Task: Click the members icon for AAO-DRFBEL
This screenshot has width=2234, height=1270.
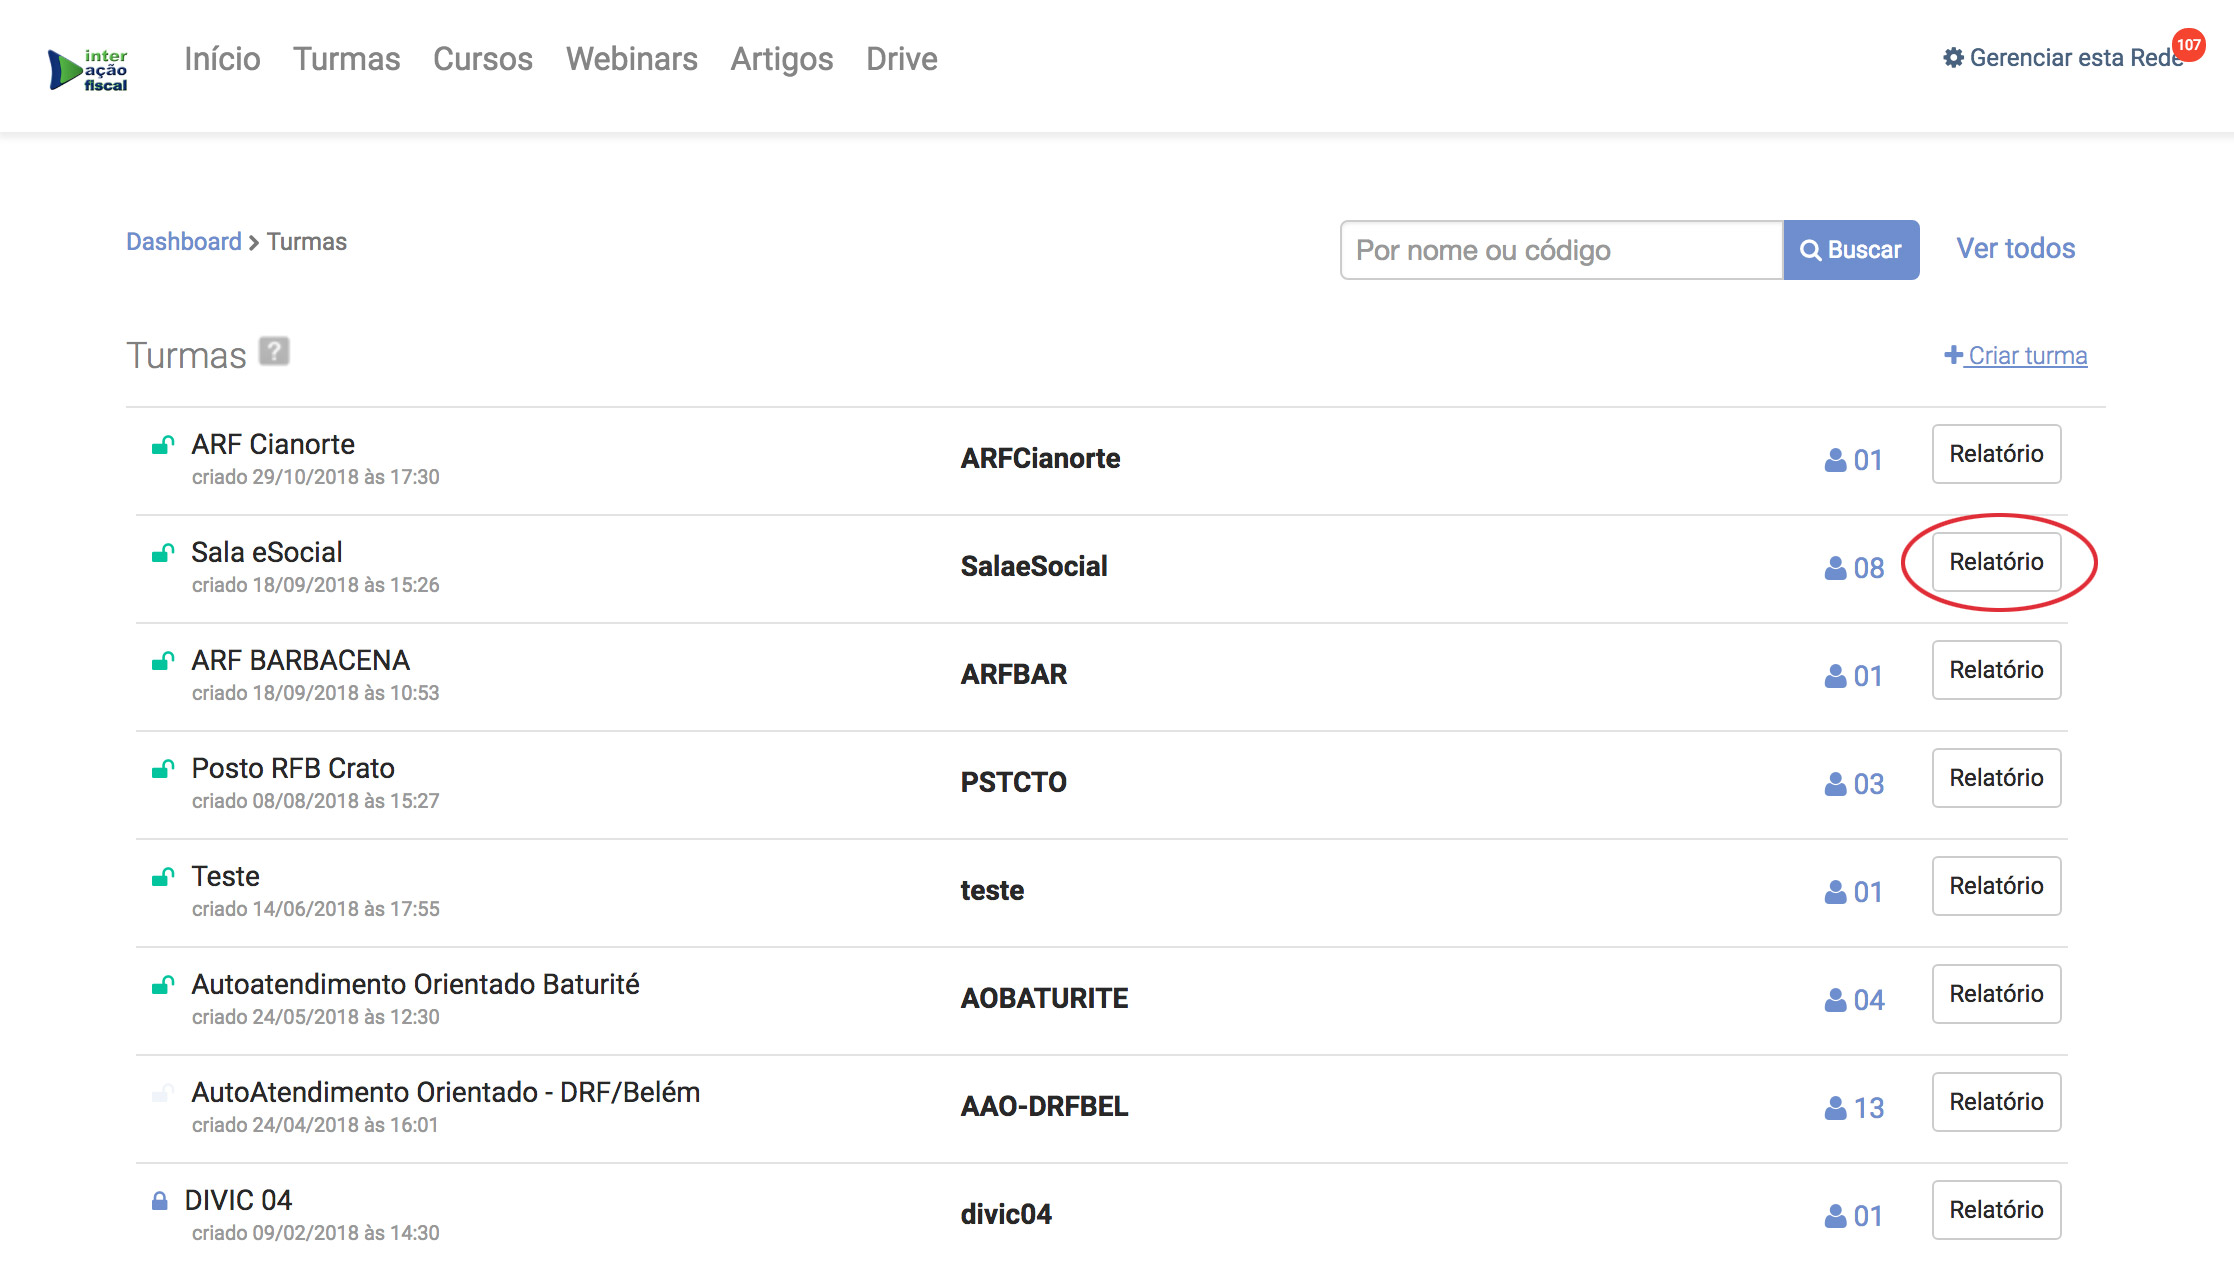Action: (x=1835, y=1108)
